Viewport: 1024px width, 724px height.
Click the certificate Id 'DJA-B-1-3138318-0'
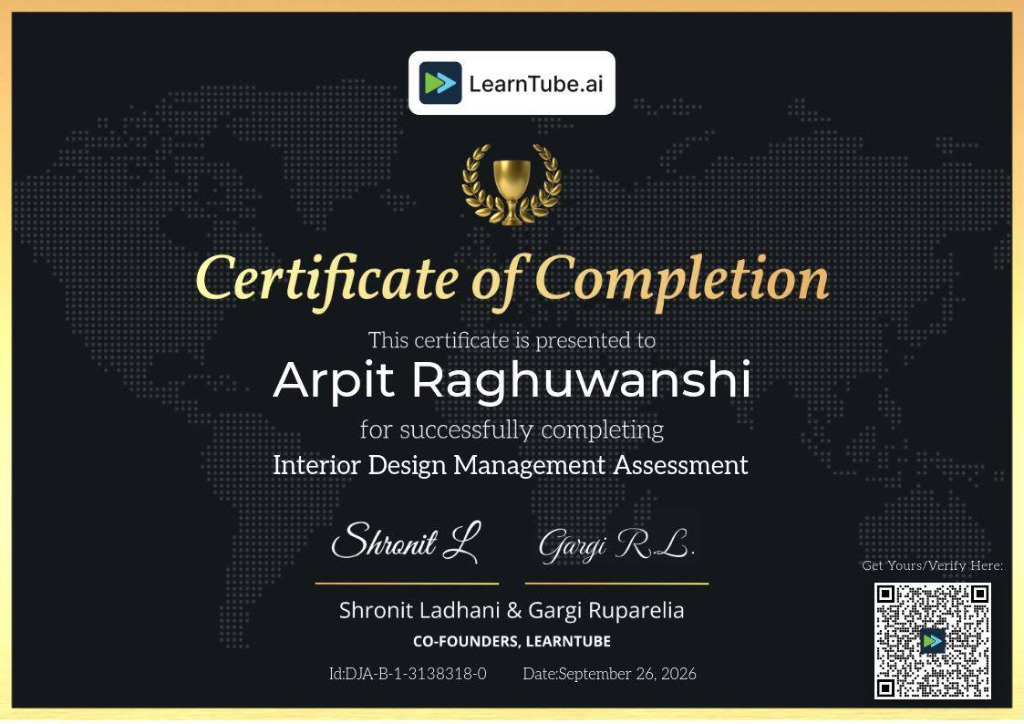(415, 674)
